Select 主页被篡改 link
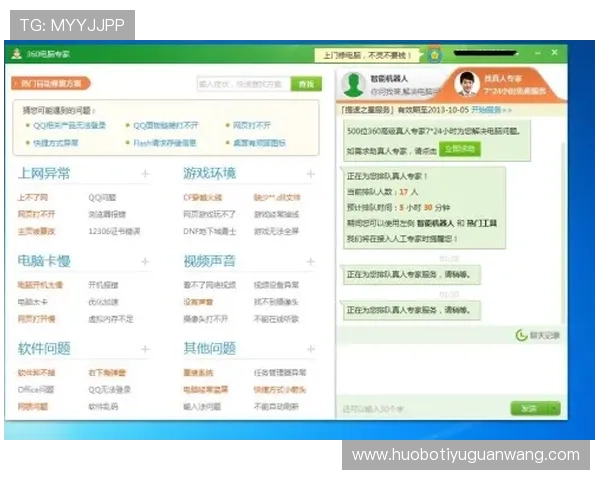Screen dimensions: 600x480 [36, 231]
